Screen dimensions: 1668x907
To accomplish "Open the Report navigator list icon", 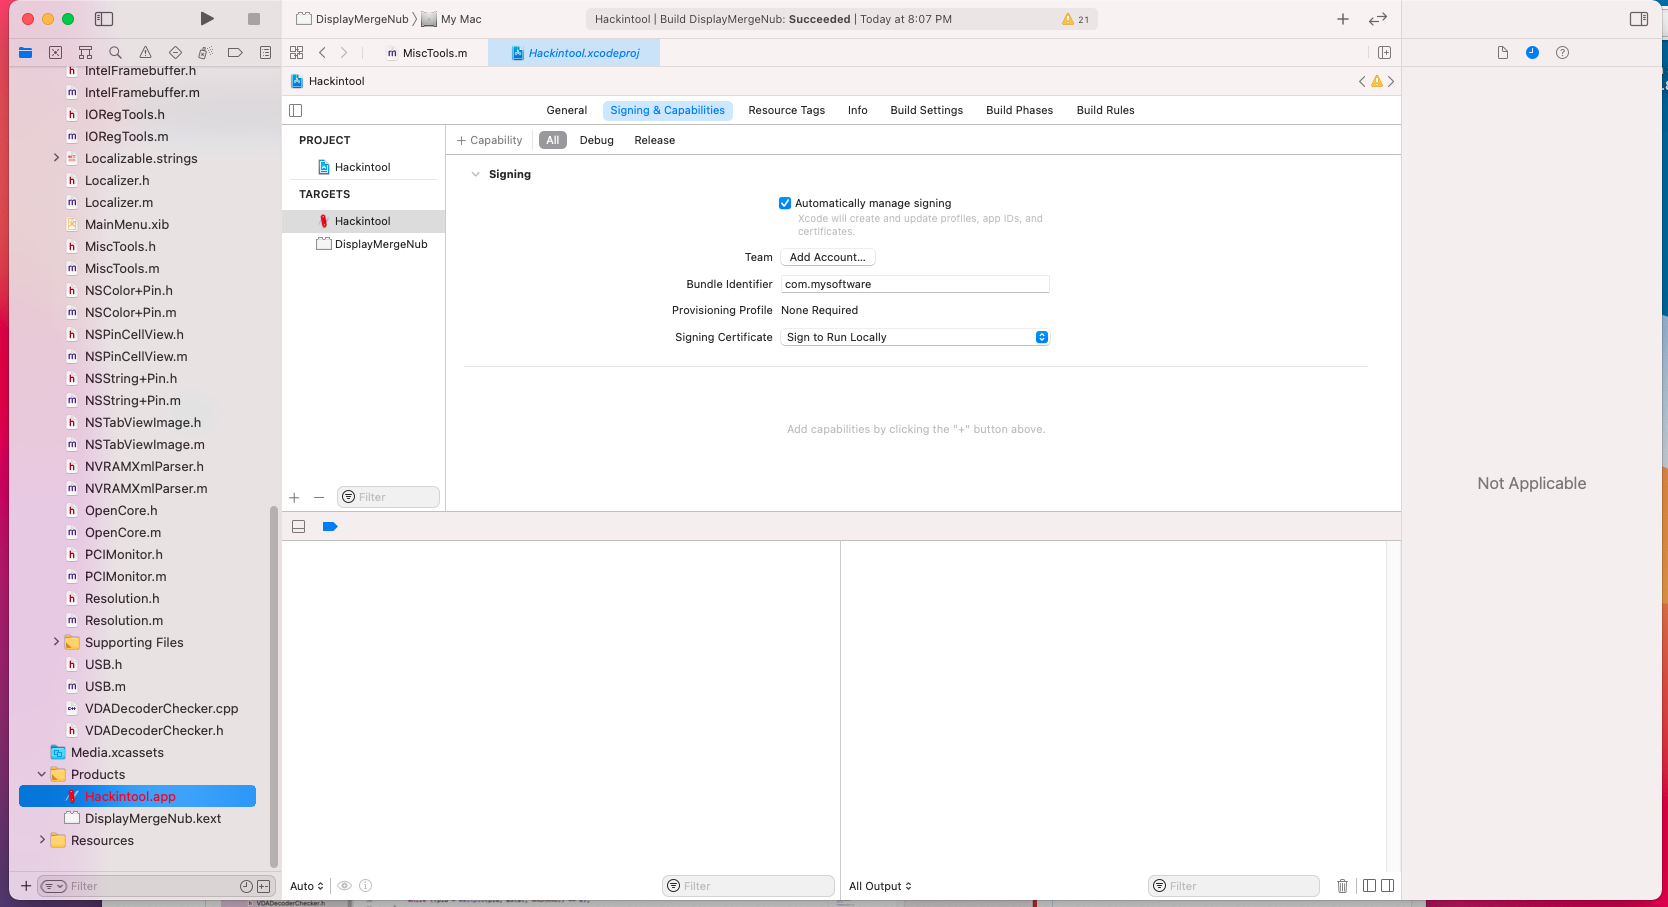I will click(265, 52).
